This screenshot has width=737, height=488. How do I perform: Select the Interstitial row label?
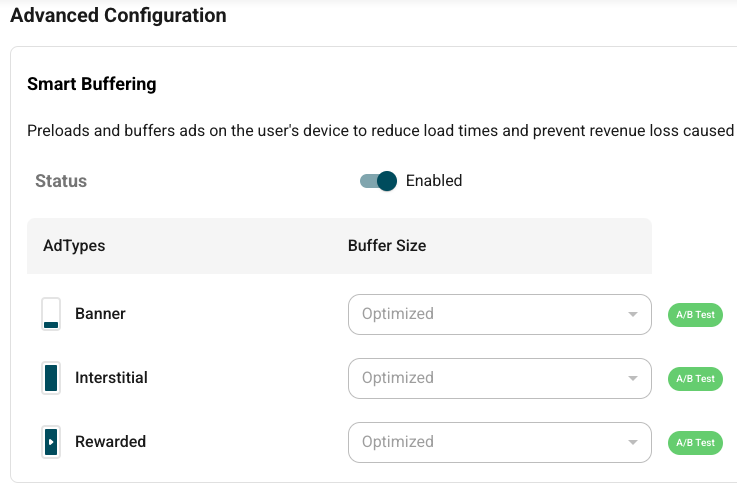111,378
